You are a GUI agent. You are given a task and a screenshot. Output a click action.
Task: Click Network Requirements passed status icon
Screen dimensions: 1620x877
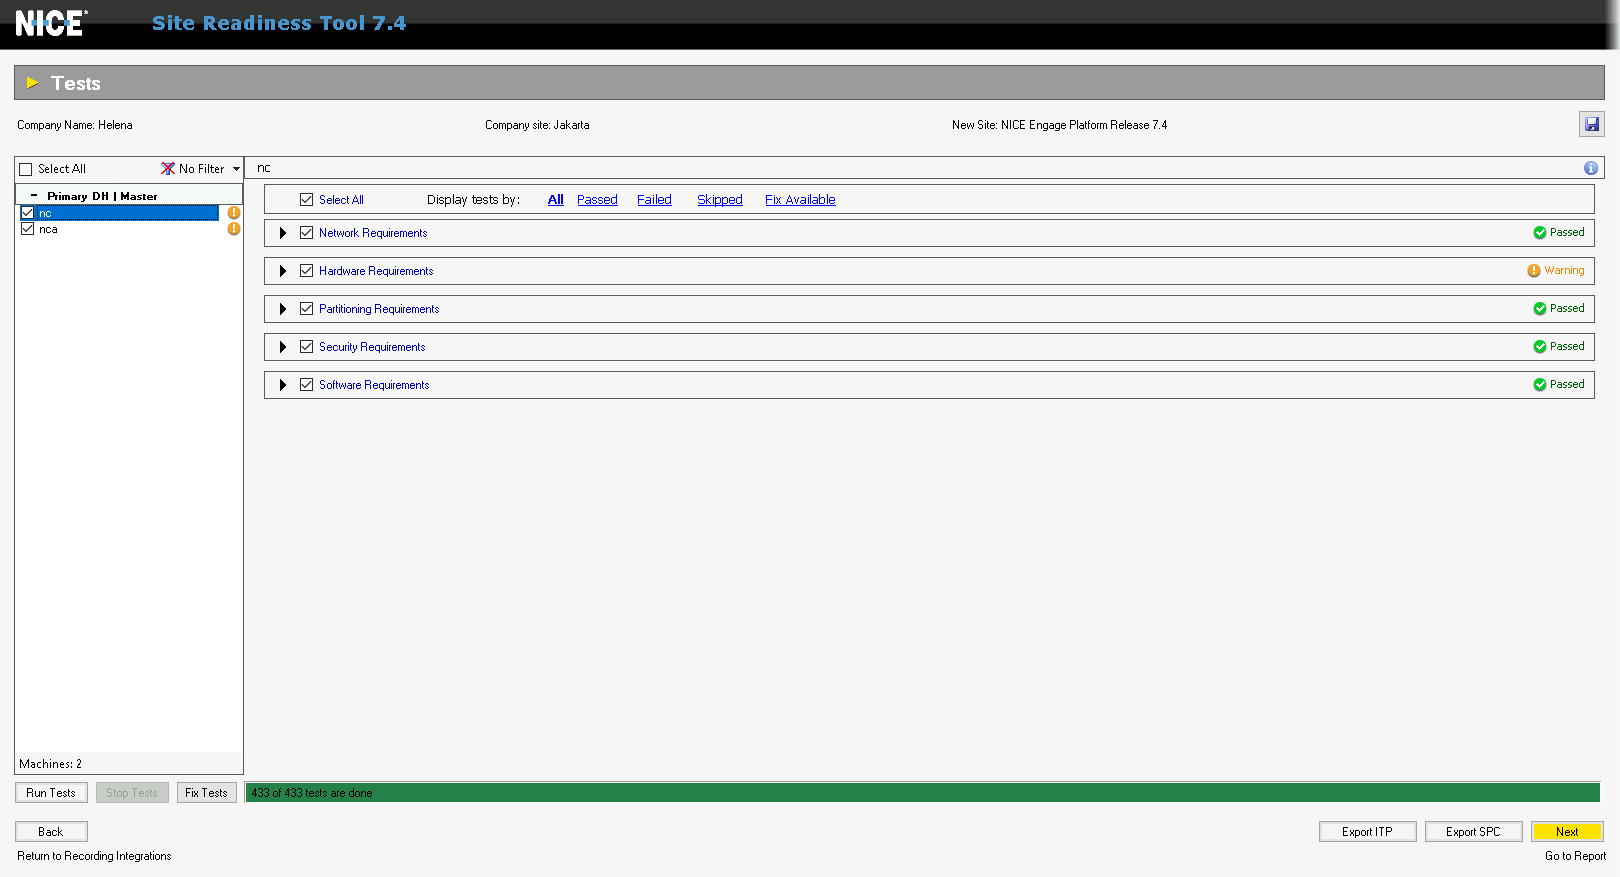1539,233
